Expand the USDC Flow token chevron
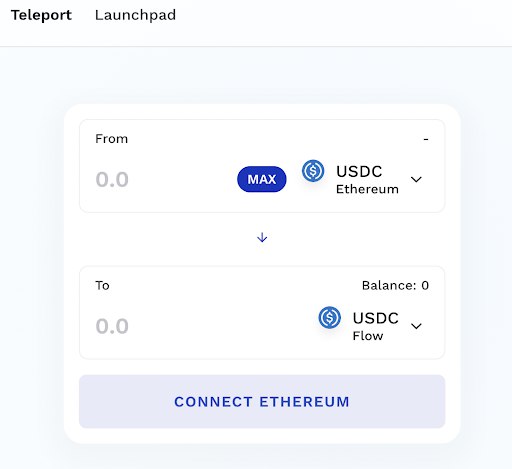 pos(416,326)
